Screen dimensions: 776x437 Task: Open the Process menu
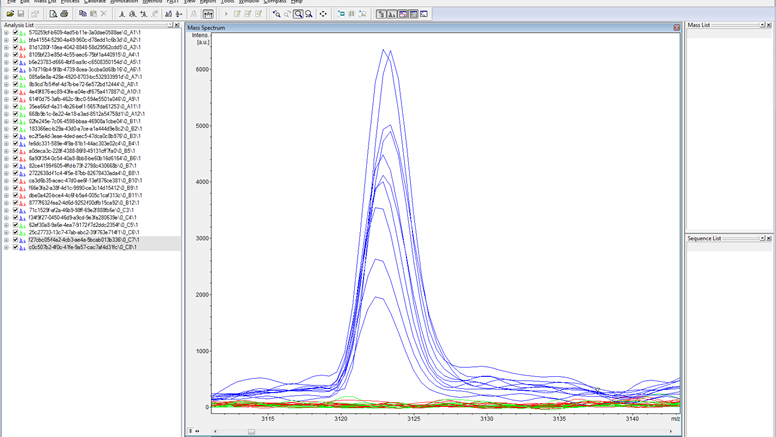(x=70, y=1)
